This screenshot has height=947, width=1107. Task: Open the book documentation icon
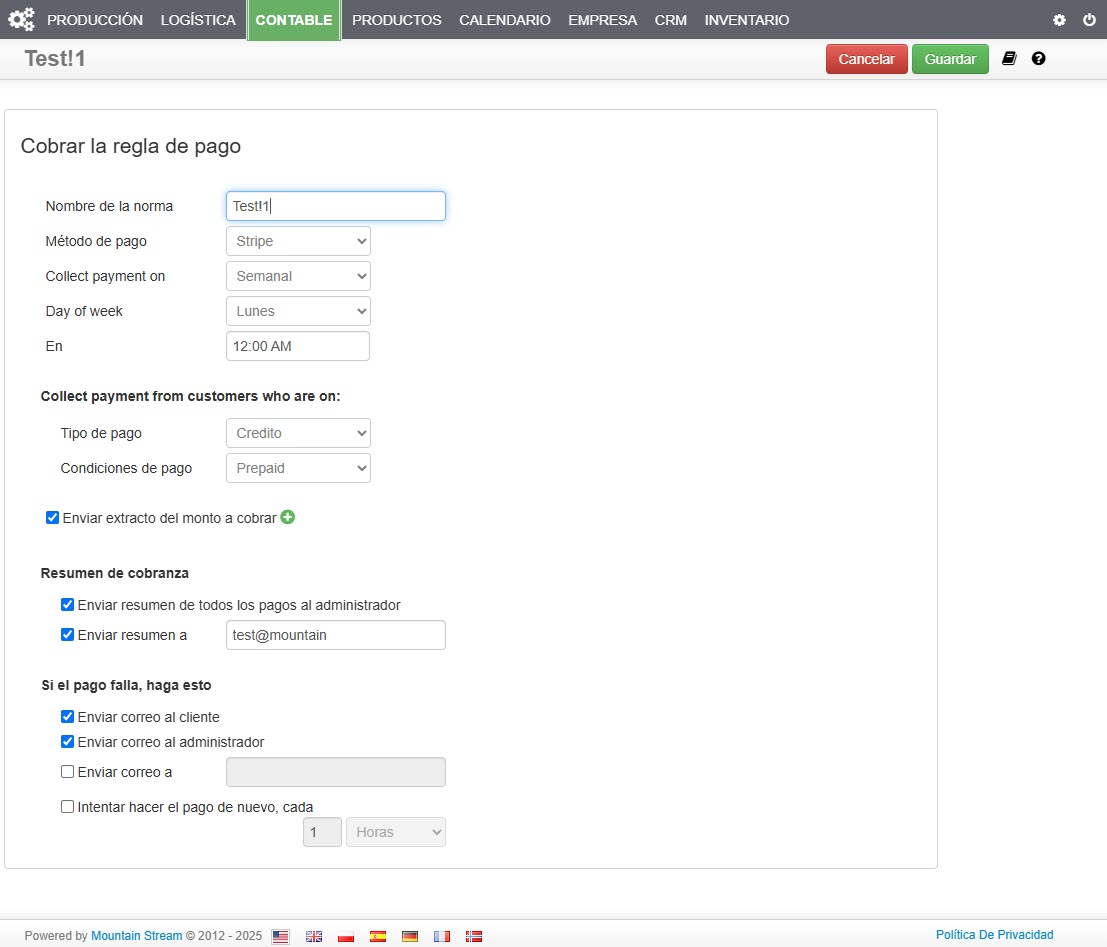point(1009,59)
